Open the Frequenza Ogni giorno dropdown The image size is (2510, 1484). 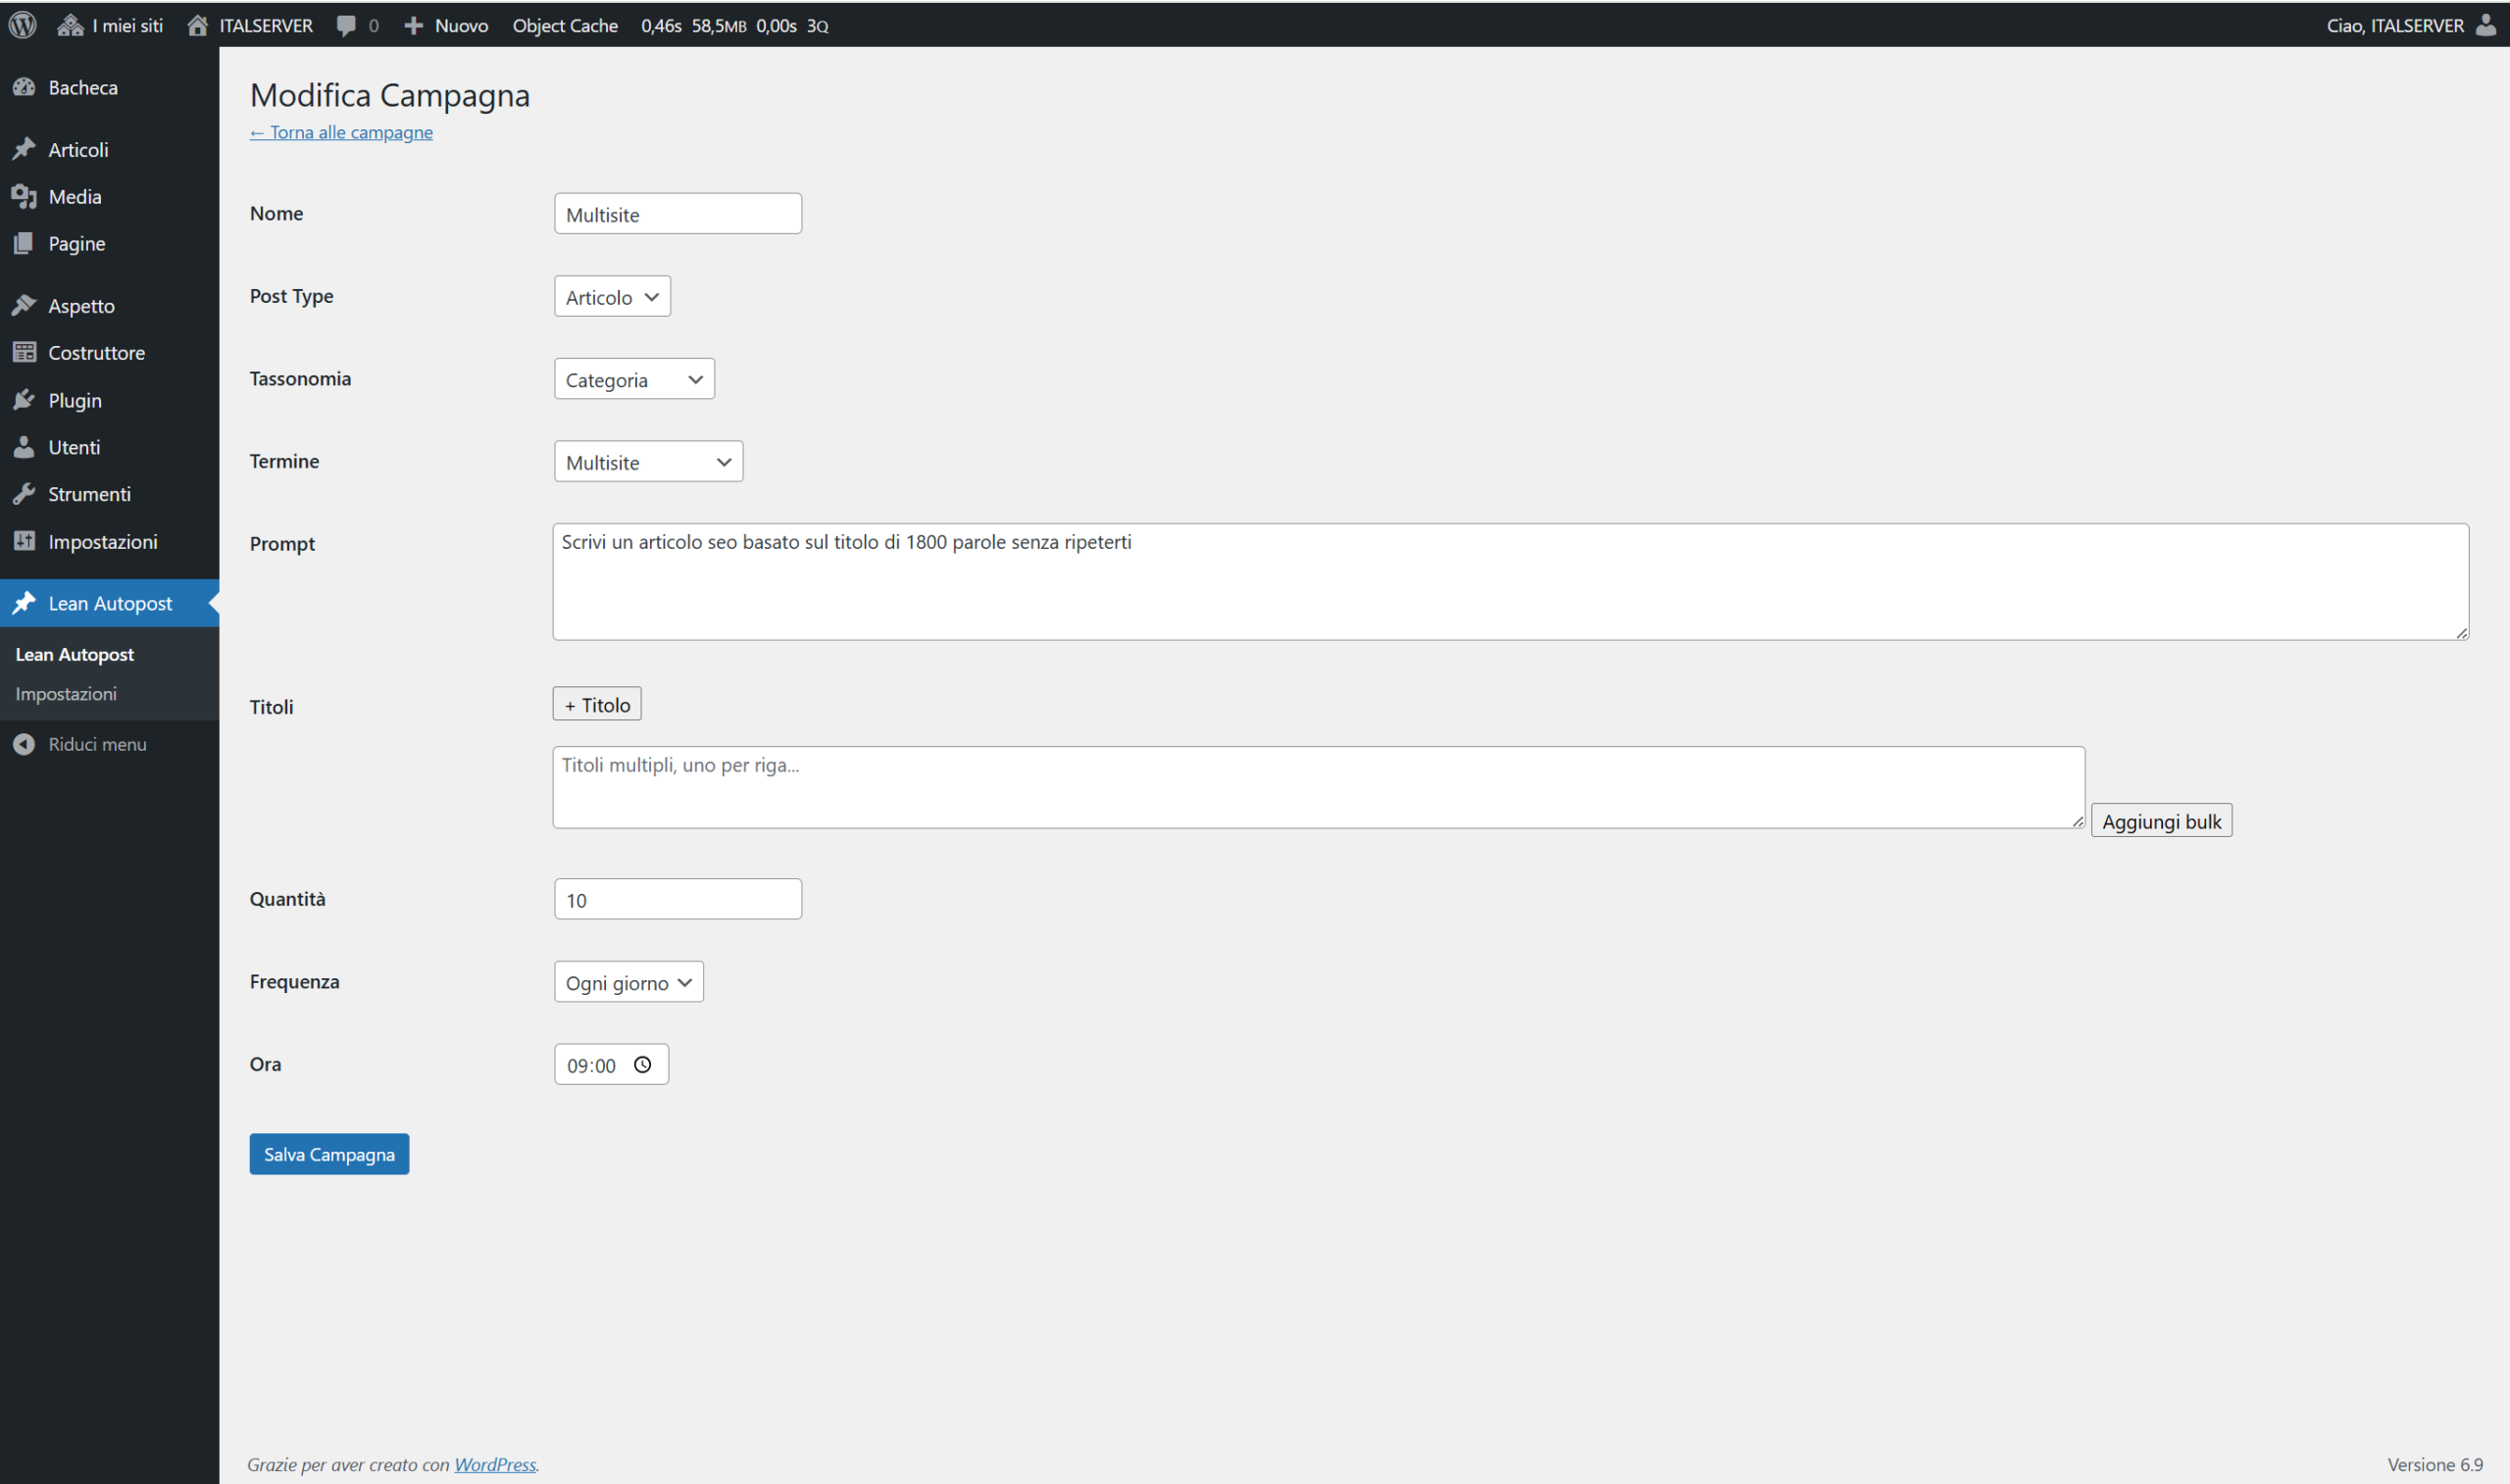[628, 982]
